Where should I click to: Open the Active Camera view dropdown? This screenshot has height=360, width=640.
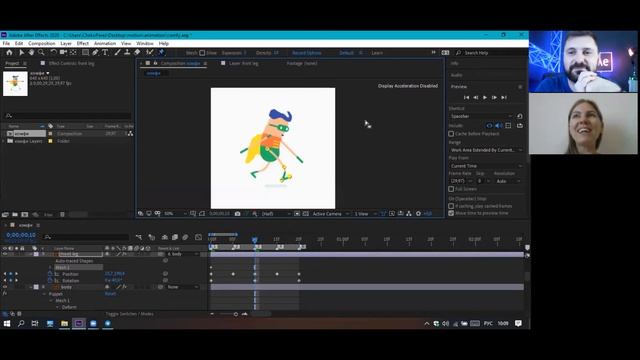pyautogui.click(x=331, y=213)
